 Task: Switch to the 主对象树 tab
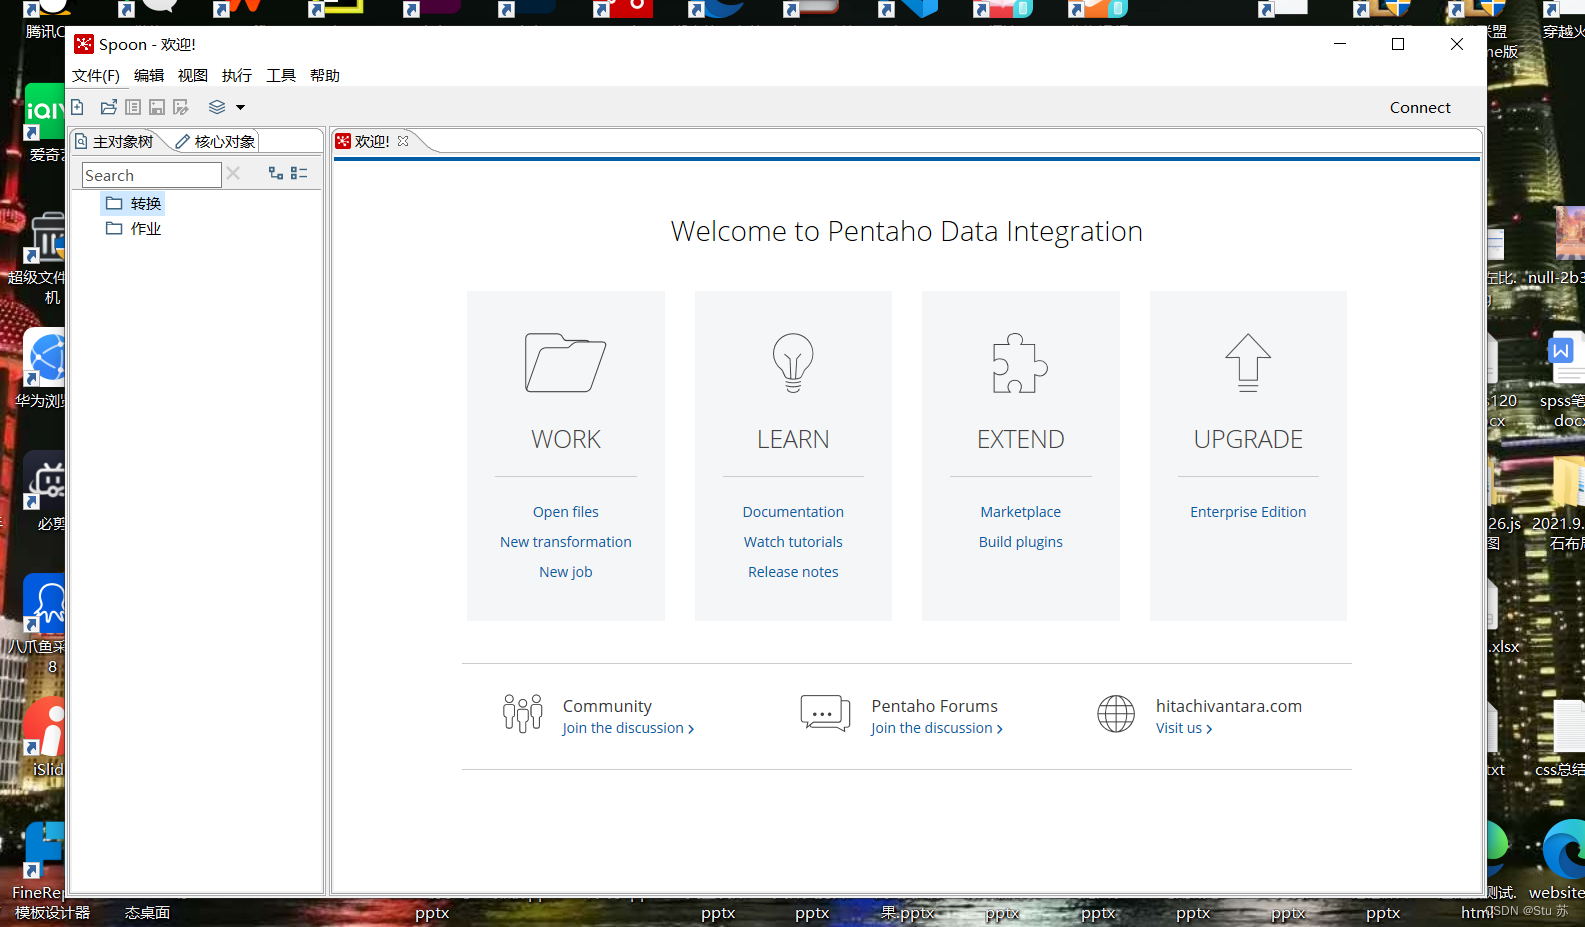(115, 141)
